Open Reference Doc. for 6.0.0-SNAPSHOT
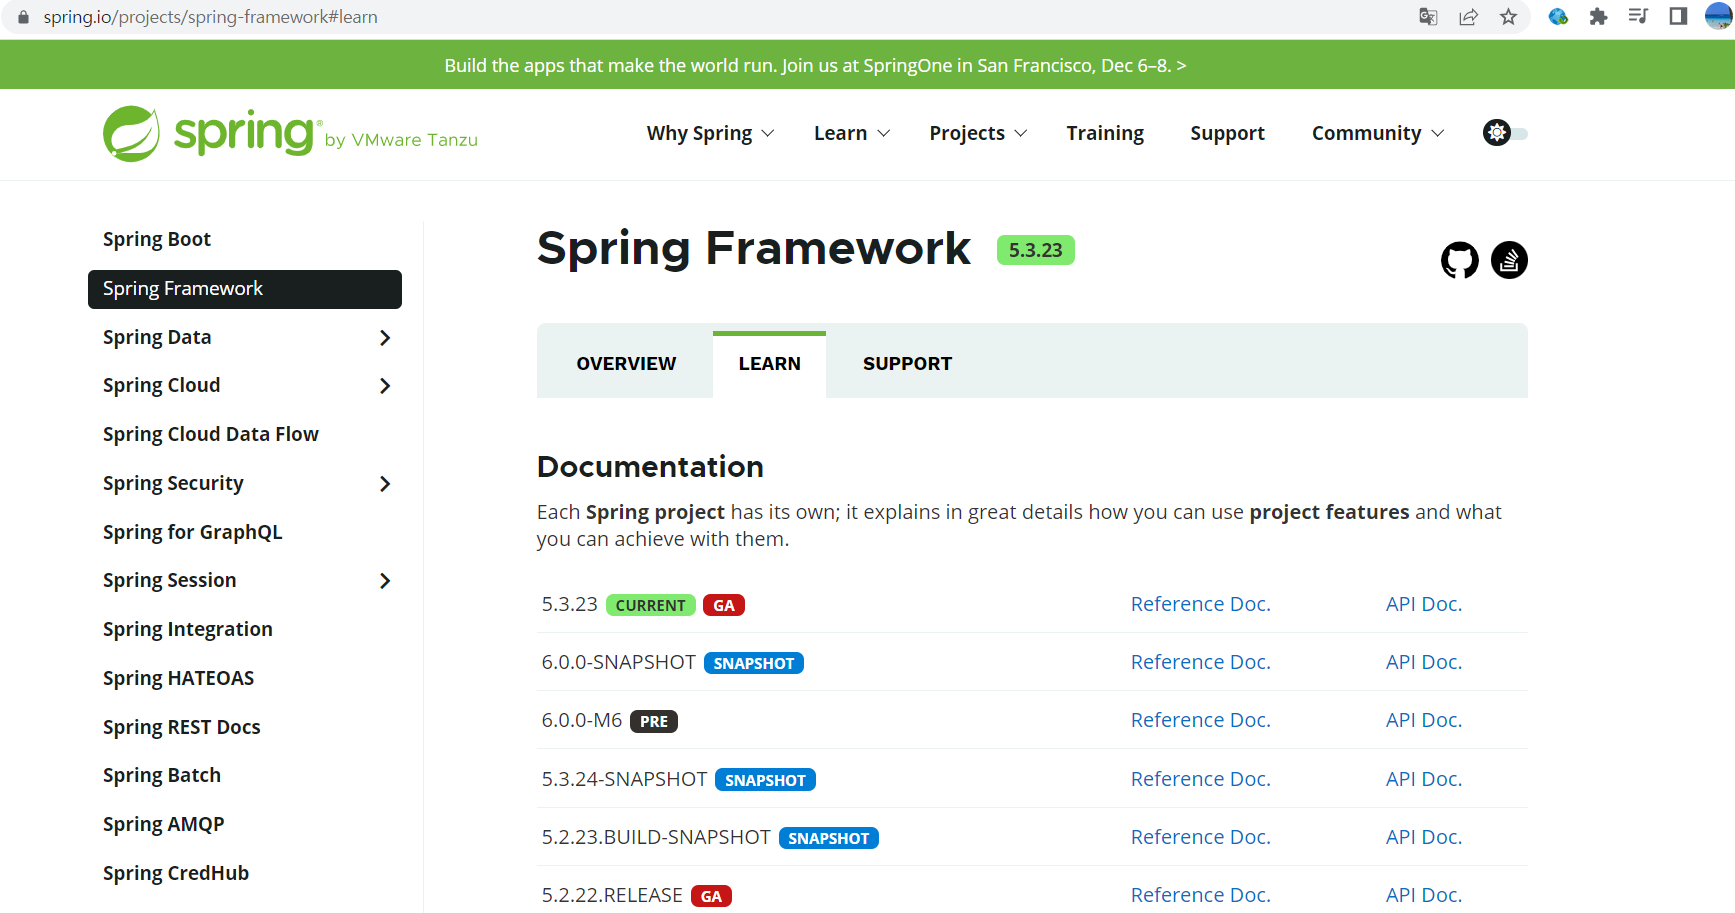Screen dimensions: 1735x913 pos(1200,662)
